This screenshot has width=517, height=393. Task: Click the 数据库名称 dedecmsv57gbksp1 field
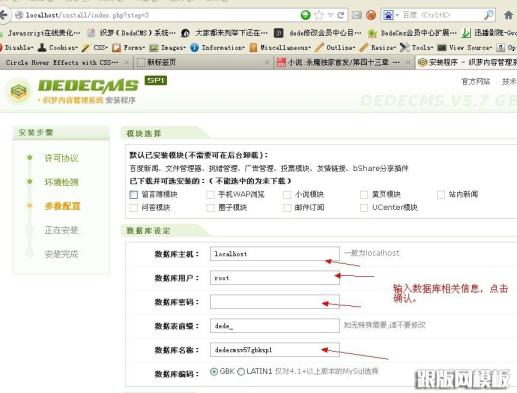coord(275,350)
